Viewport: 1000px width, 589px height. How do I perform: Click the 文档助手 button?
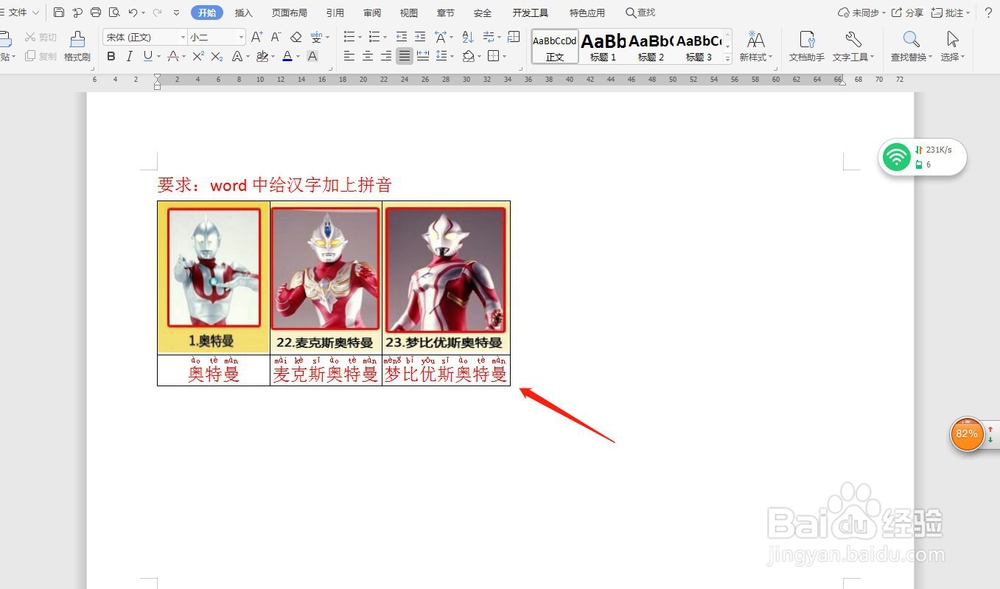tap(807, 46)
